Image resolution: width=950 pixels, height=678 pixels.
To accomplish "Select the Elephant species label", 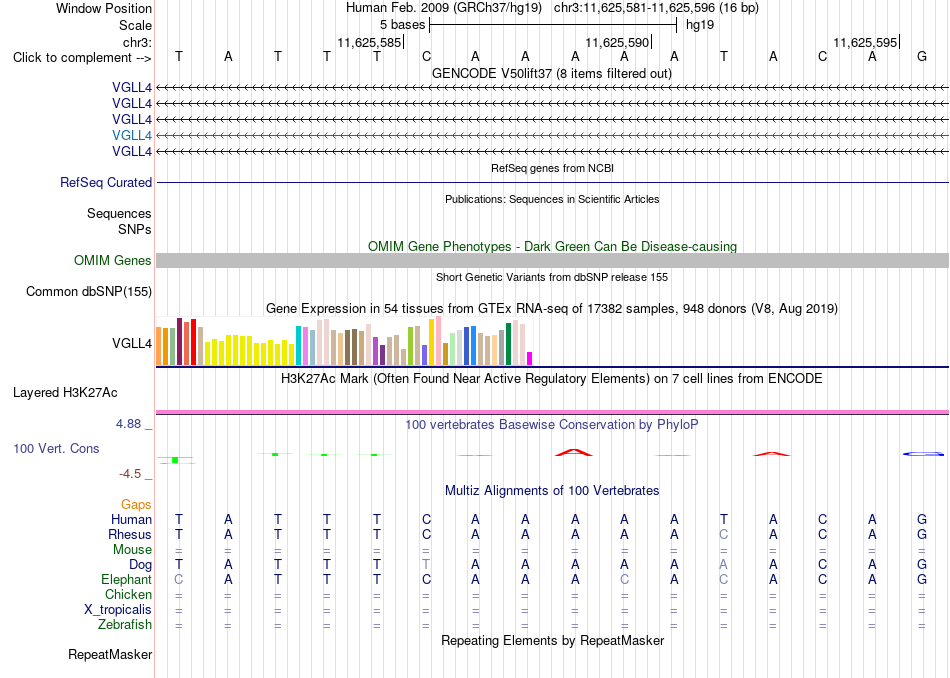I will point(126,579).
